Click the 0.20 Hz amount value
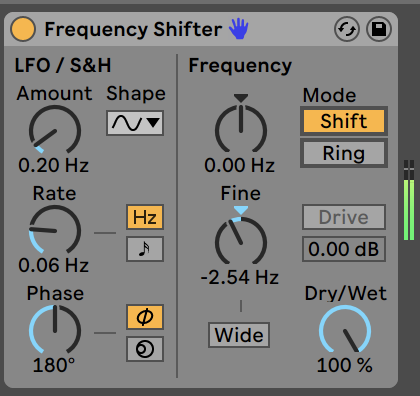The width and height of the screenshot is (420, 396). click(53, 165)
